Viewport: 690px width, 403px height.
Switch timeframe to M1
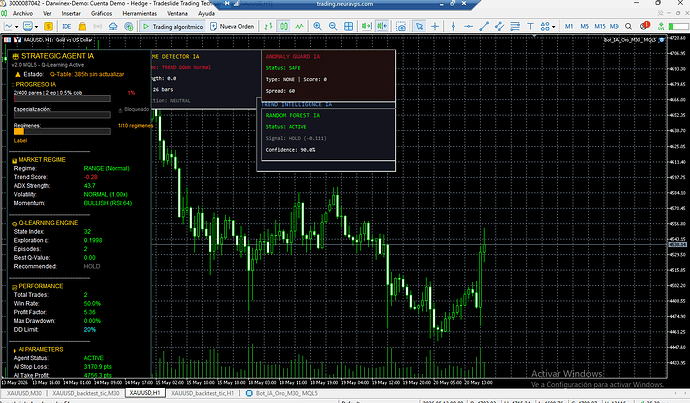569,26
